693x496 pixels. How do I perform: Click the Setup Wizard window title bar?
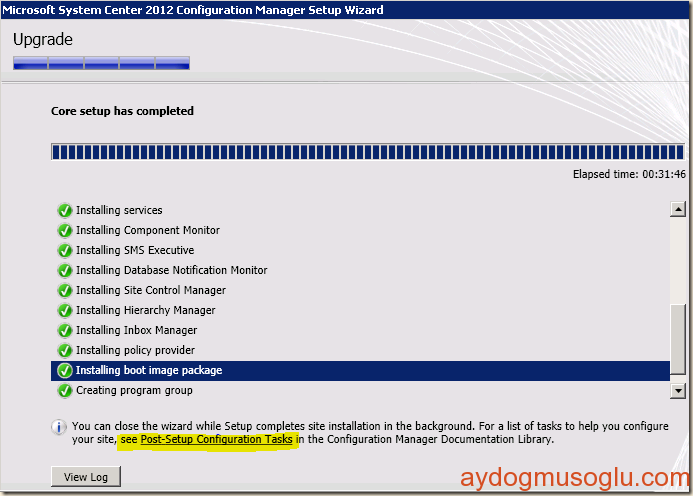(345, 10)
